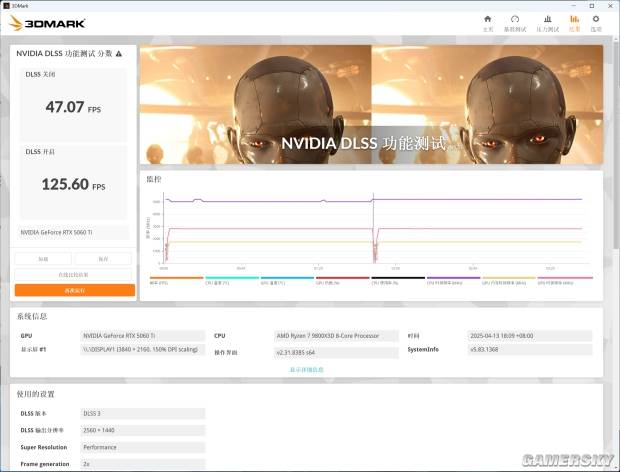
Task: Minimize the 3DMark window
Action: click(574, 6)
